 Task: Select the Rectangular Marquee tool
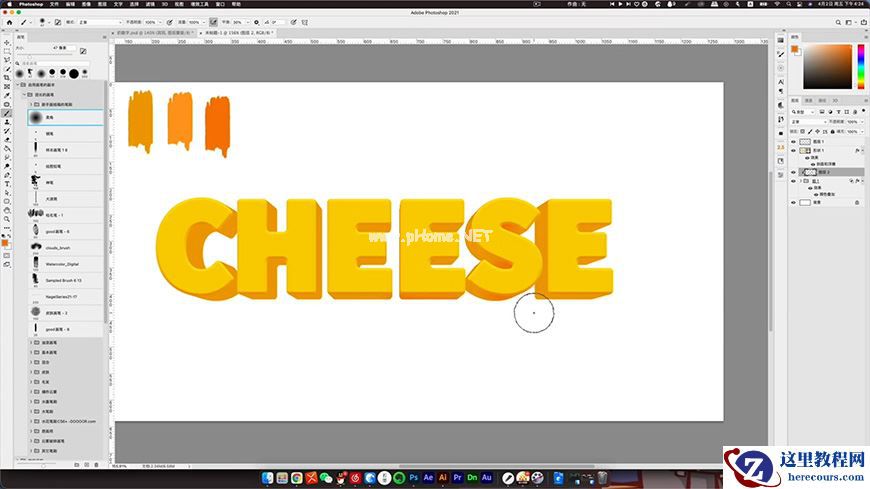7,52
